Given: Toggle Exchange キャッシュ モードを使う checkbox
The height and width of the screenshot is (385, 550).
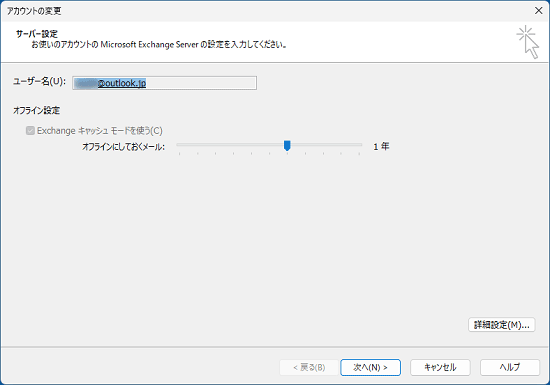Looking at the screenshot, I should pos(30,131).
